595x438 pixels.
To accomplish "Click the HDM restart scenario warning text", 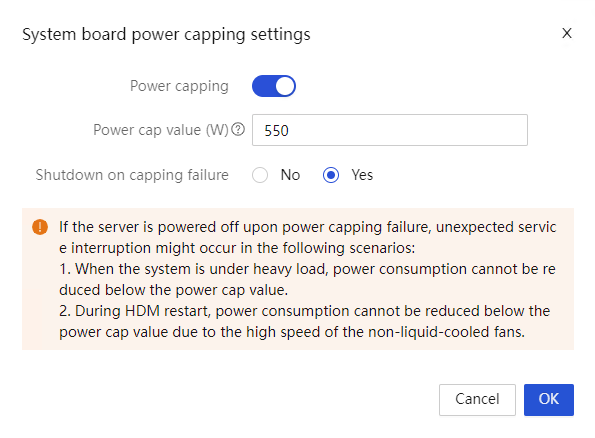I will [x=305, y=321].
